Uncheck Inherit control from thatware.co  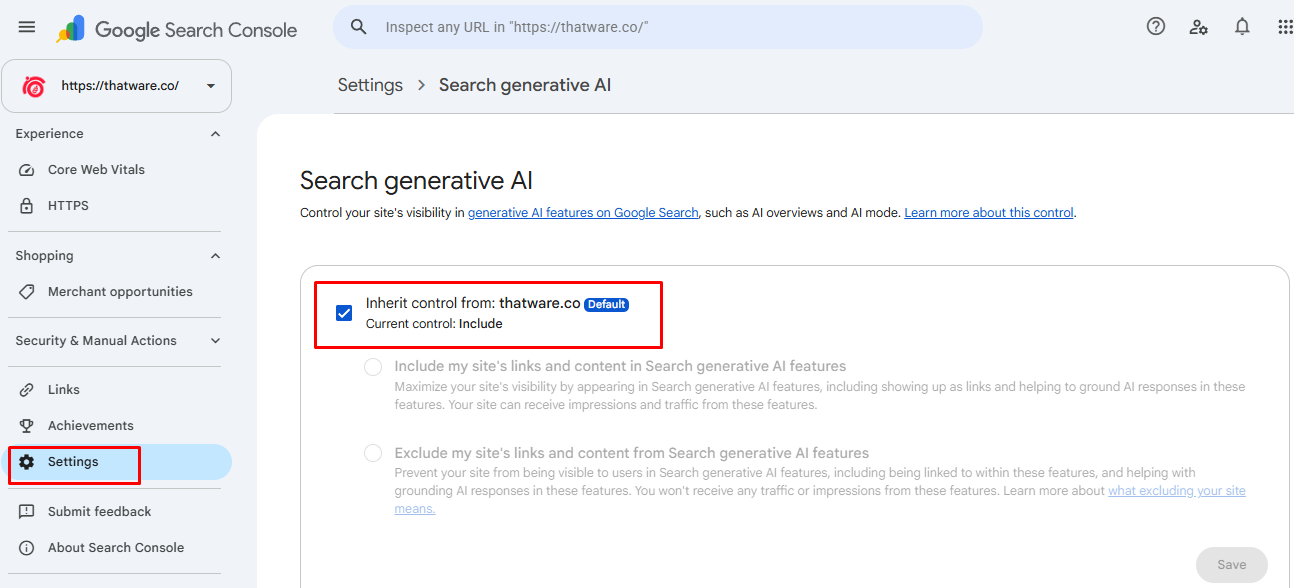[x=344, y=313]
